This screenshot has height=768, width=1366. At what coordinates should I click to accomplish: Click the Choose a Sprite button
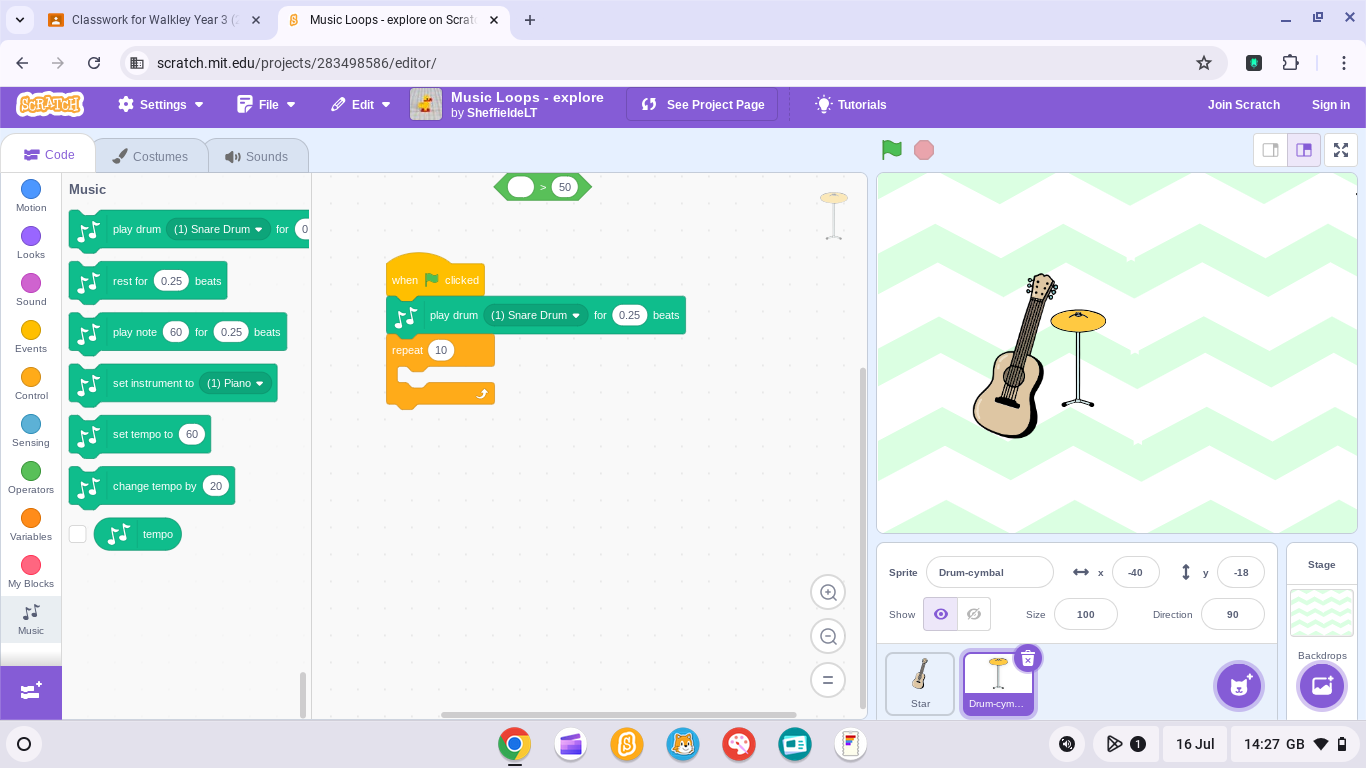point(1238,686)
